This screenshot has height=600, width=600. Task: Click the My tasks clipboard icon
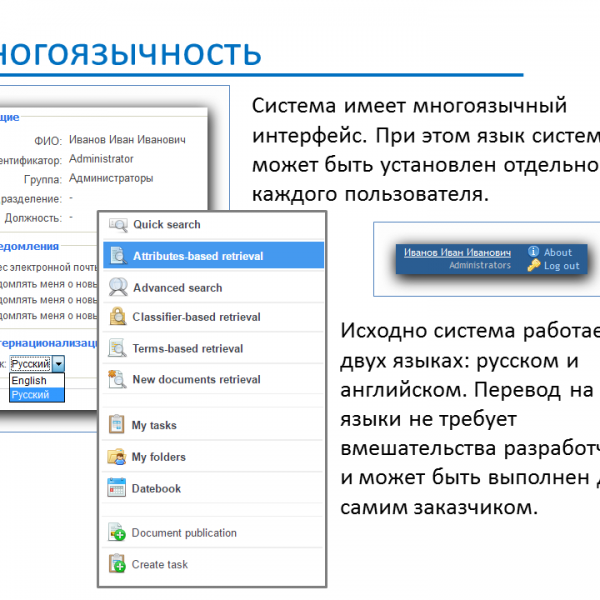click(x=117, y=425)
